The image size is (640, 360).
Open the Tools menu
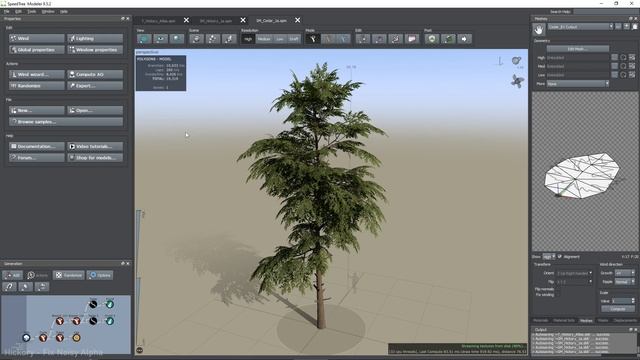pyautogui.click(x=32, y=11)
